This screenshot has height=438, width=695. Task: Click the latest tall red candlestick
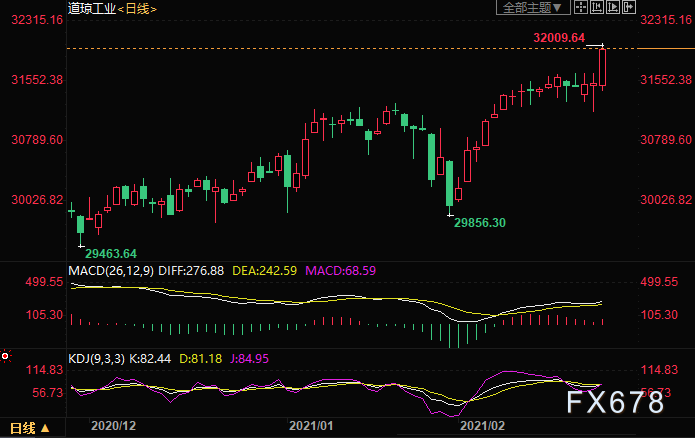tap(602, 67)
